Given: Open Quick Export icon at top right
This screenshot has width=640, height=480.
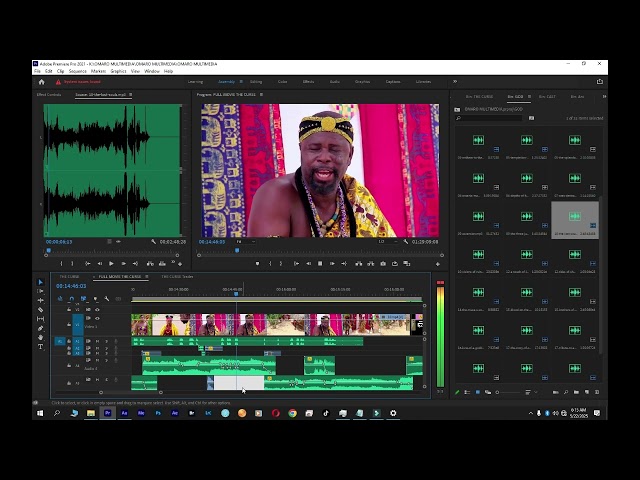Looking at the screenshot, I should pyautogui.click(x=600, y=82).
